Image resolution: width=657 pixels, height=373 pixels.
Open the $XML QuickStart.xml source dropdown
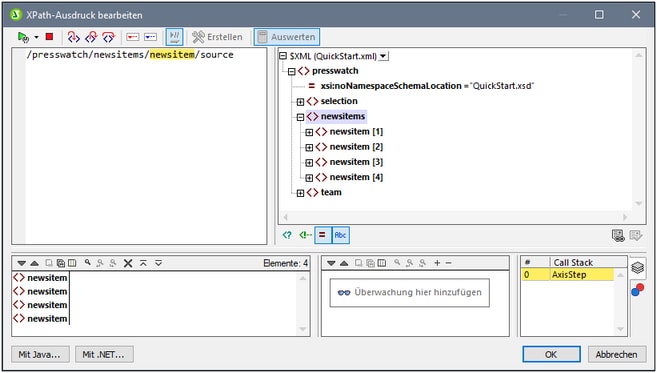click(x=383, y=56)
